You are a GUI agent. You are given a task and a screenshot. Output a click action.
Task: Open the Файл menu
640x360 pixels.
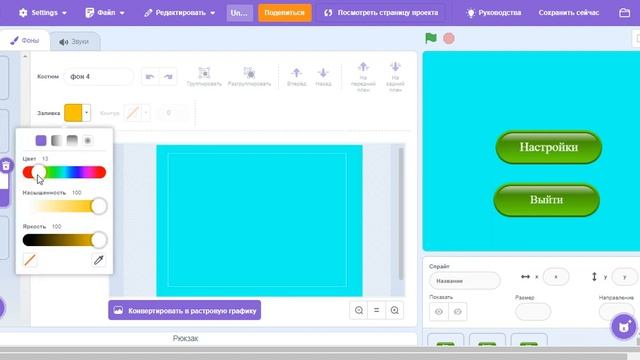105,13
